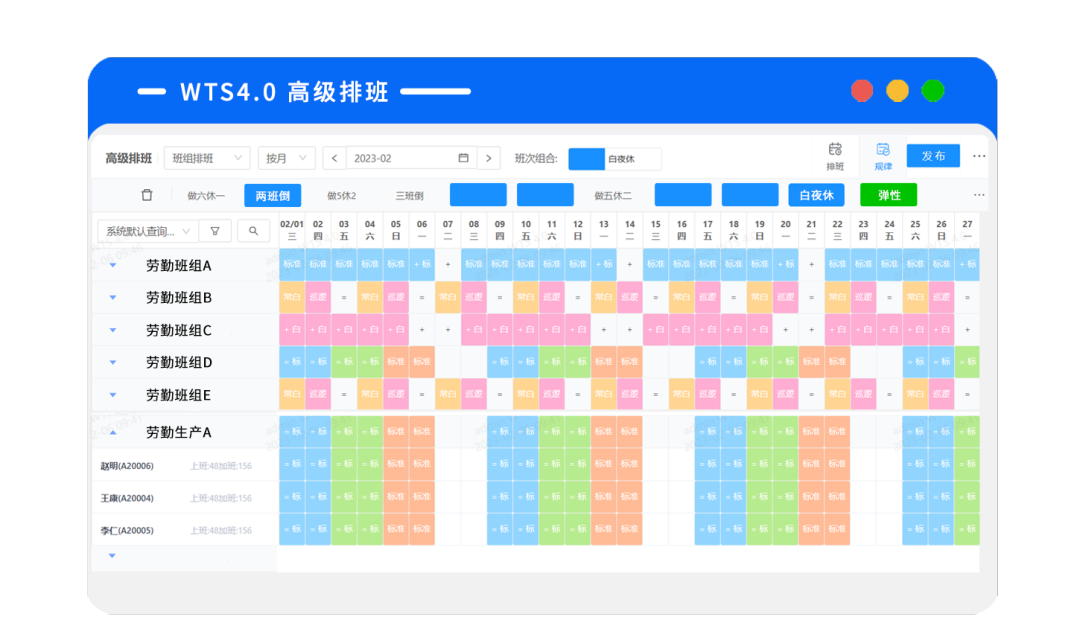Click 劳勤班组A's plus cell on 07

tap(448, 264)
